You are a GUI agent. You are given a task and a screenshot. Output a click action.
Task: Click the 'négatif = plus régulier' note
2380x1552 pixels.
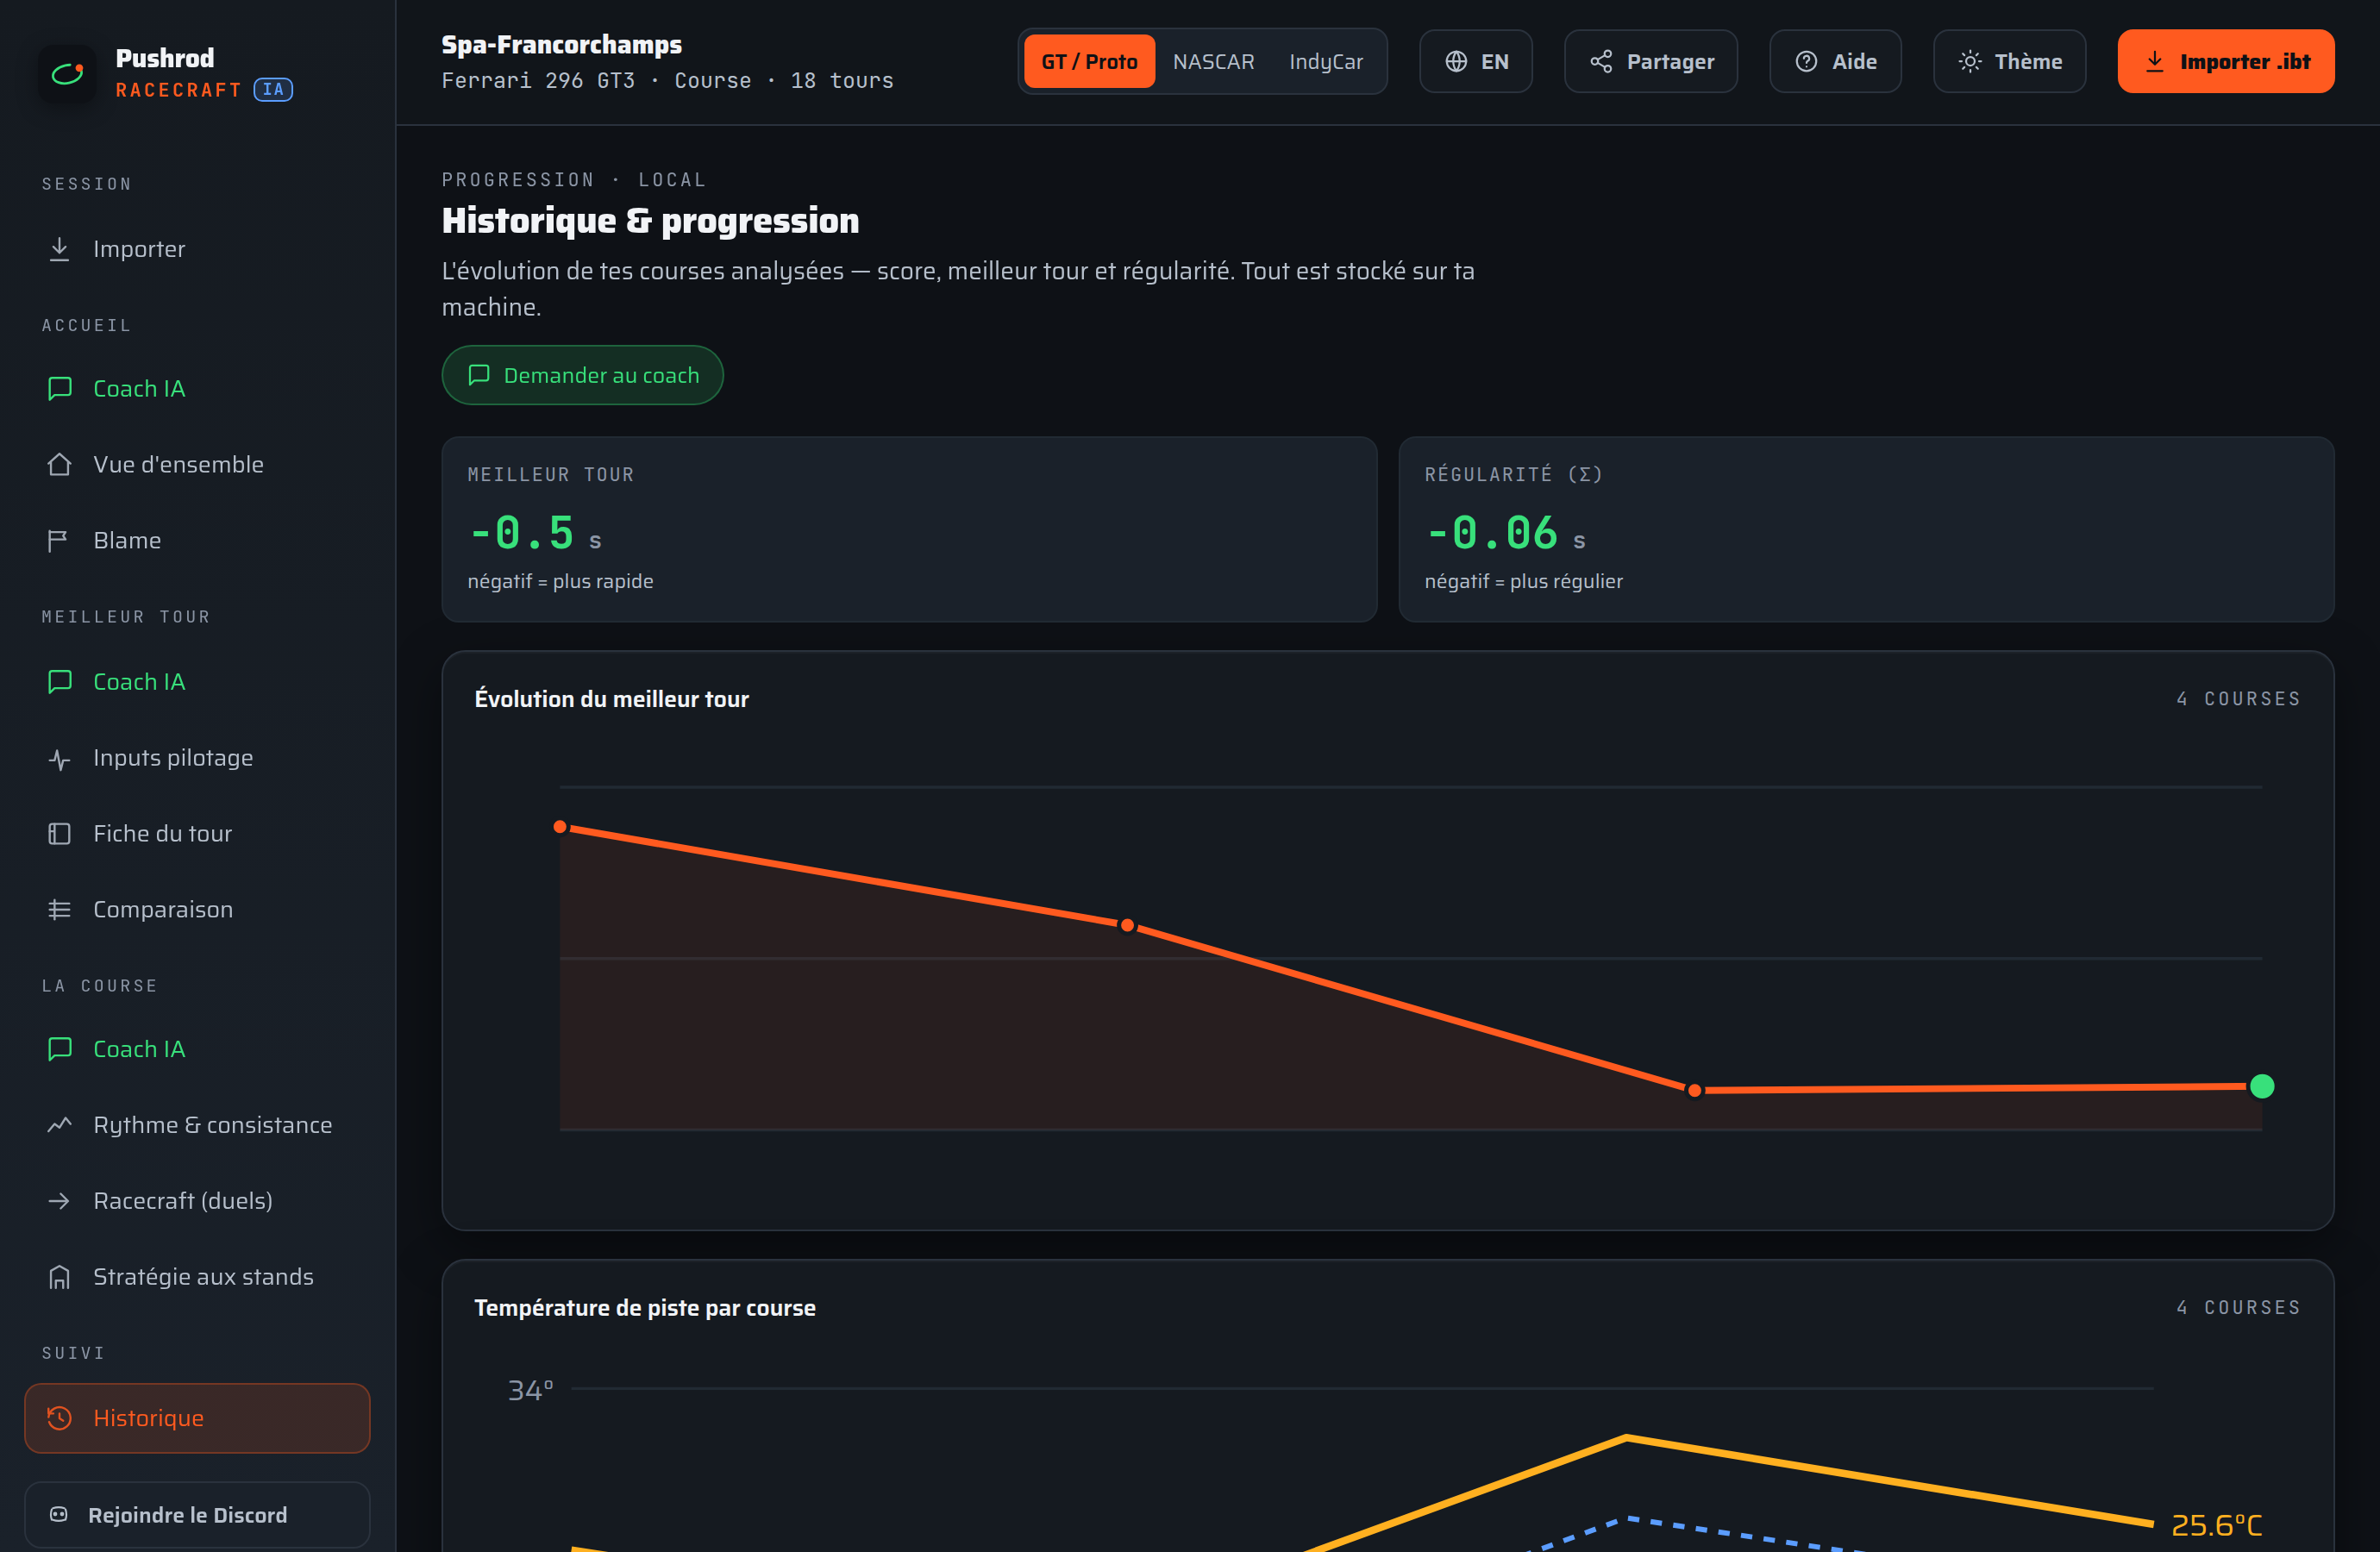[1524, 581]
